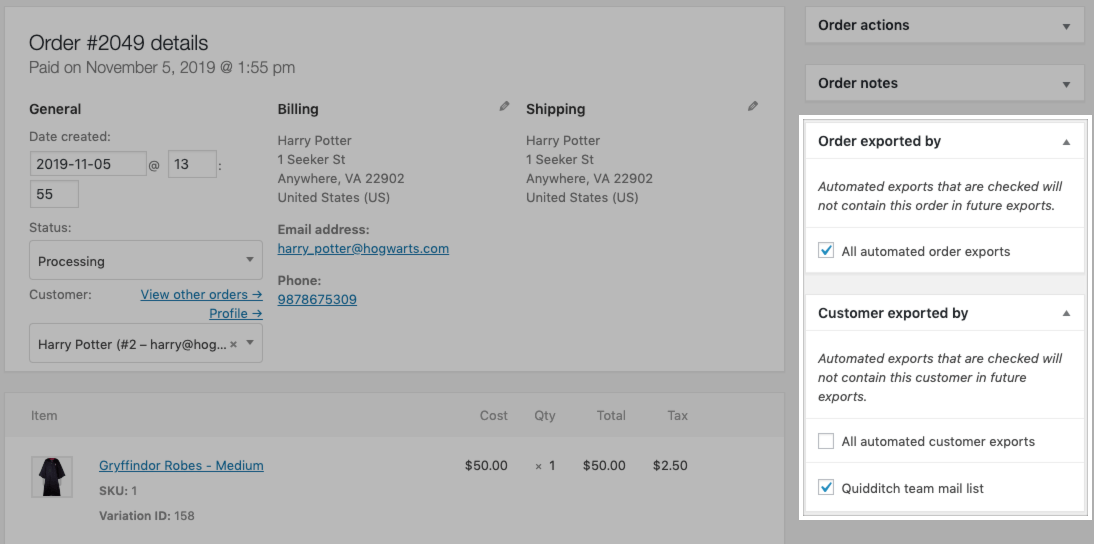Select the Order notes panel title

tap(857, 83)
